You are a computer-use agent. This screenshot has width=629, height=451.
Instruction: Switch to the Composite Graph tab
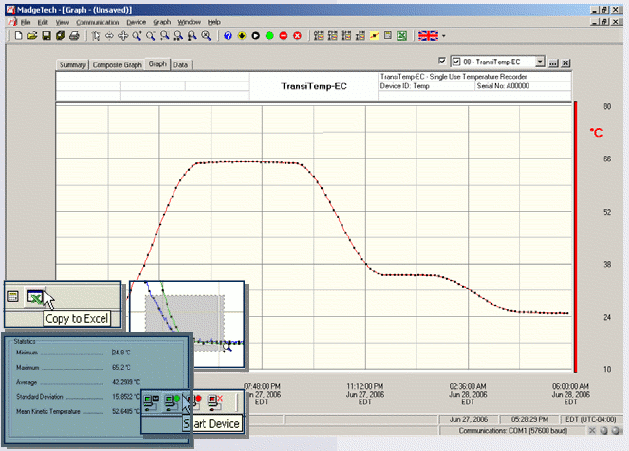click(x=117, y=65)
